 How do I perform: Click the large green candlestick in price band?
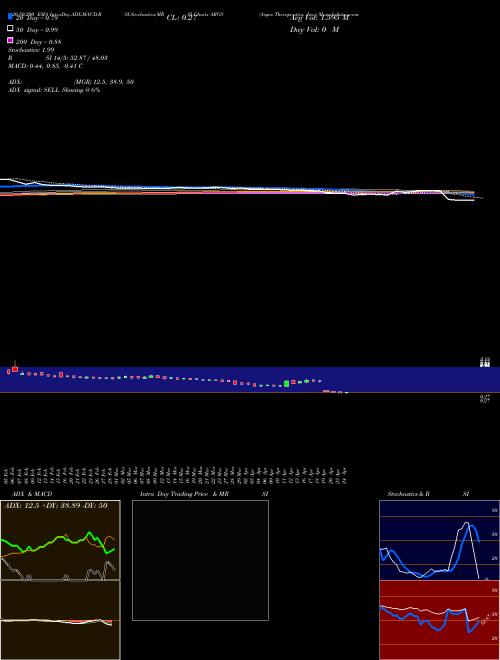287,383
